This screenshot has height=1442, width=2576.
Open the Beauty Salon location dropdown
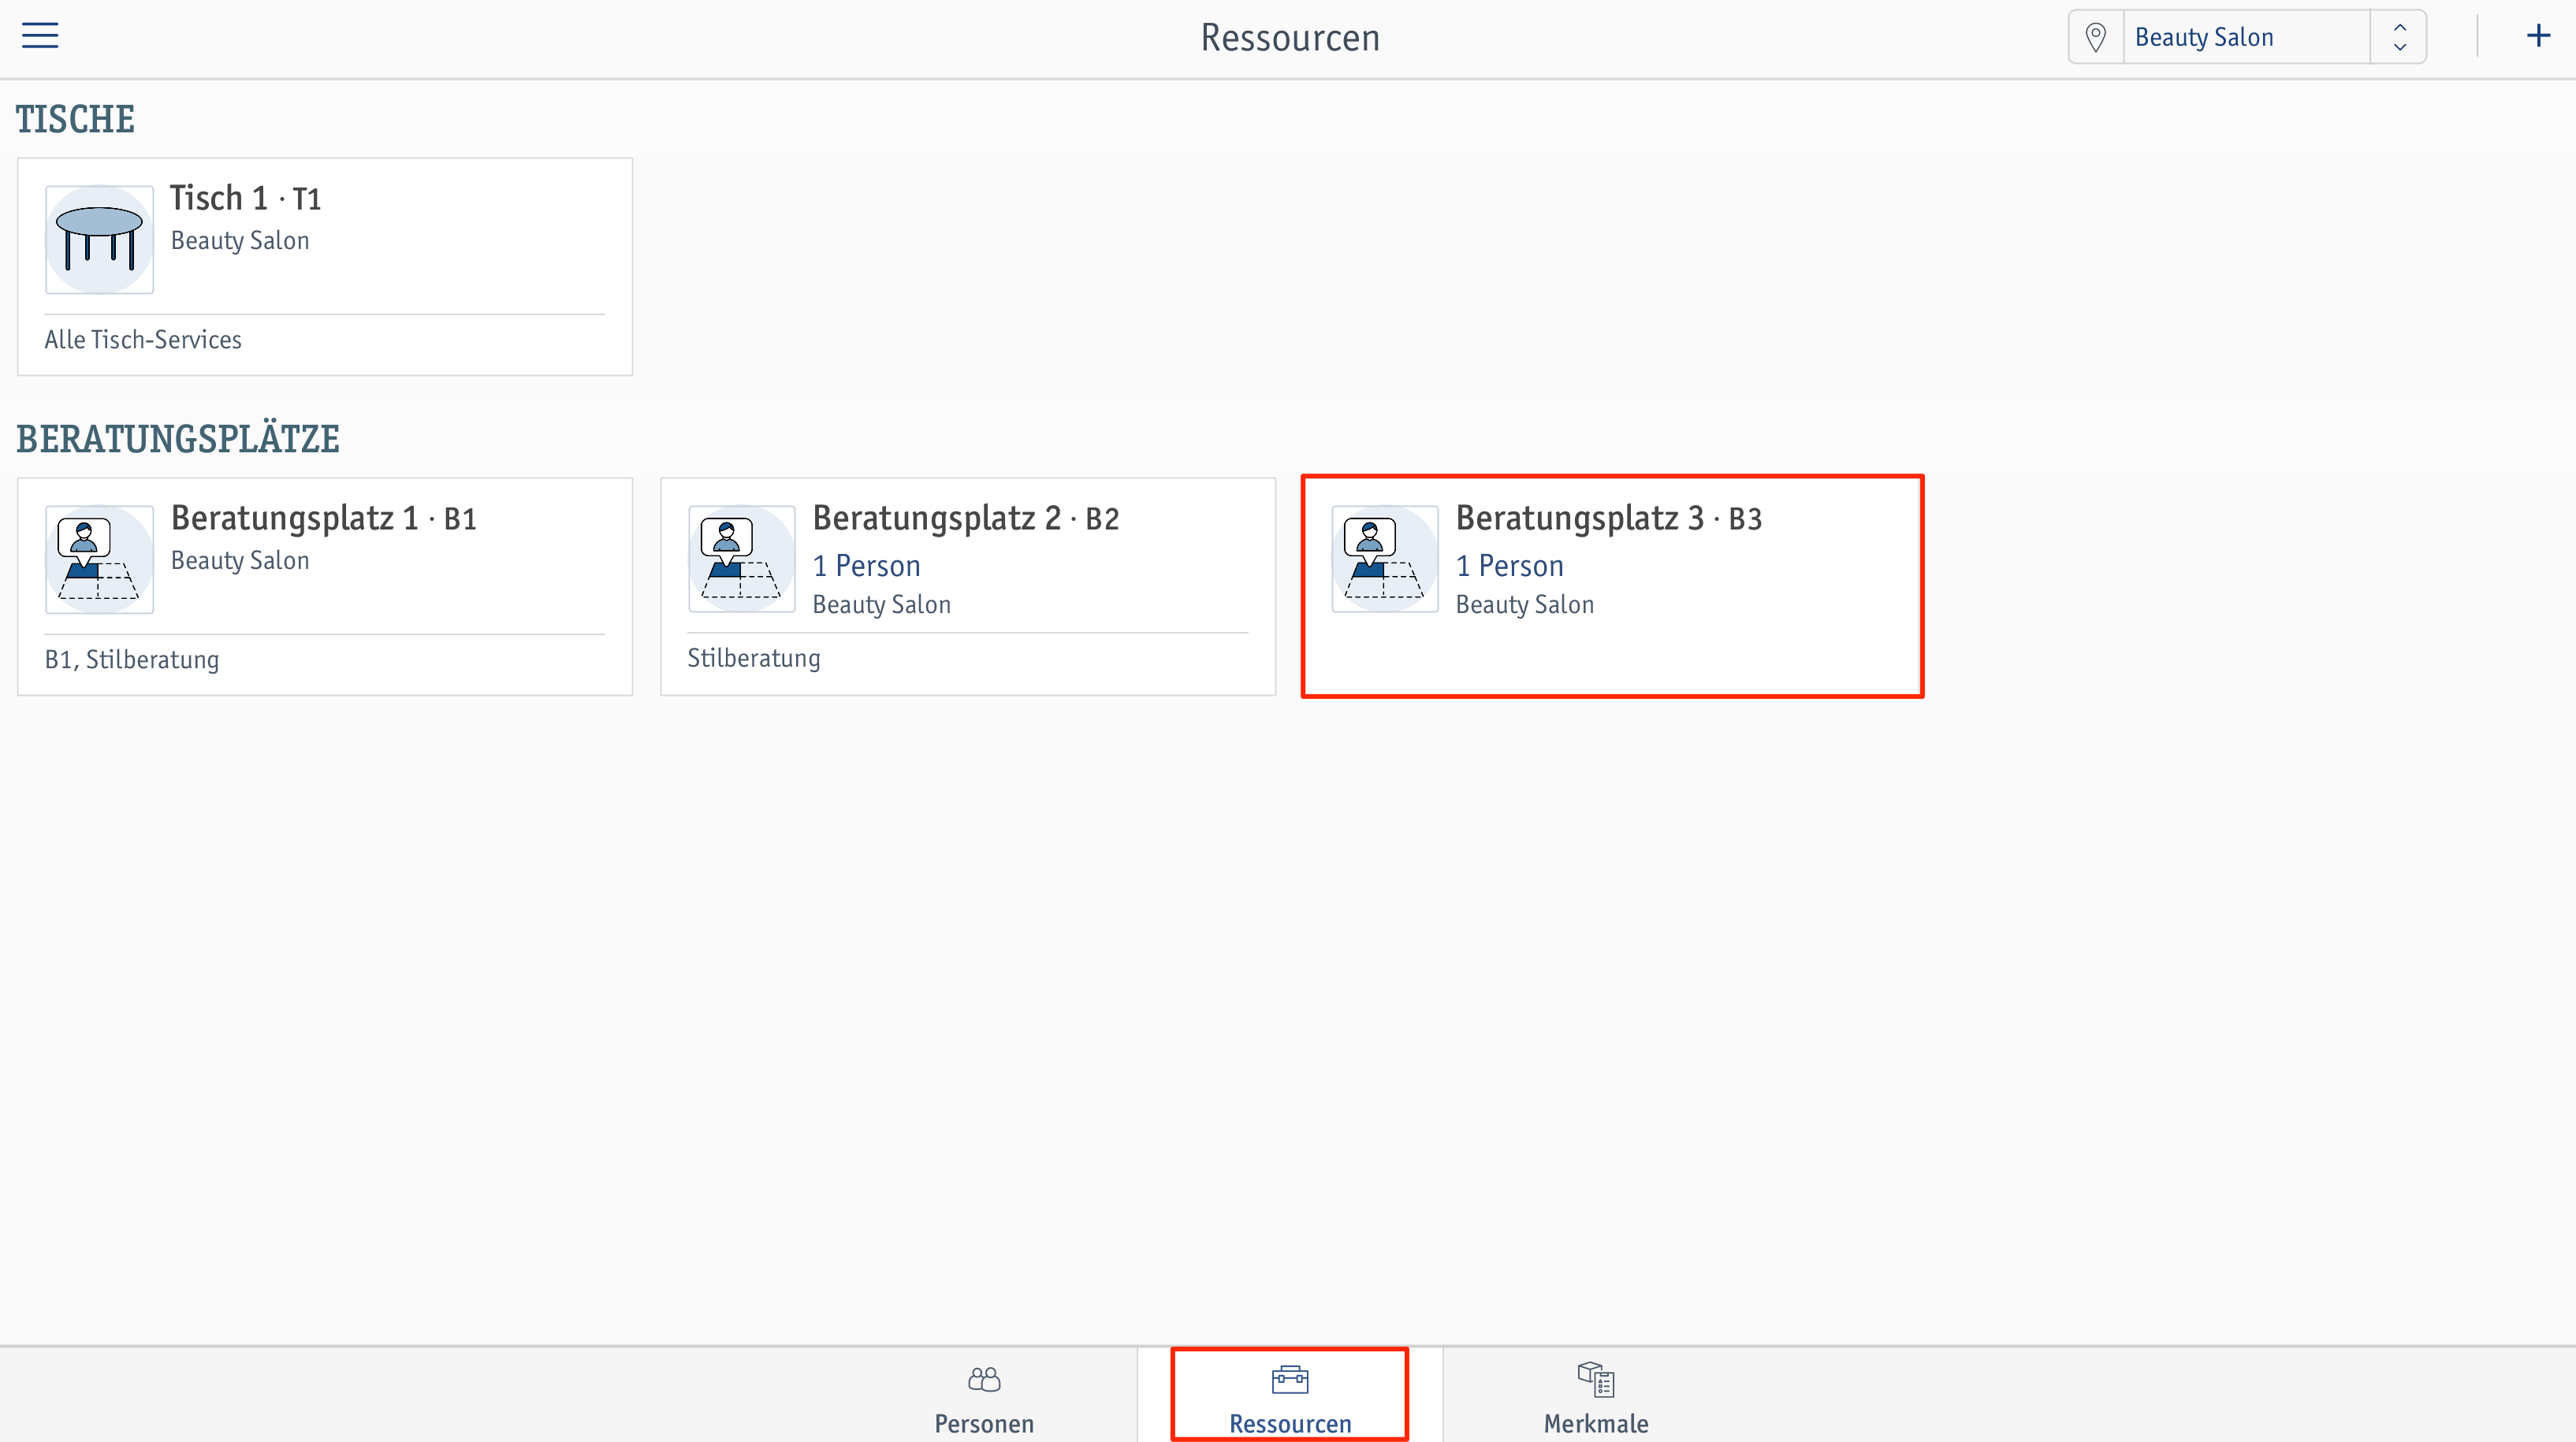2246,37
